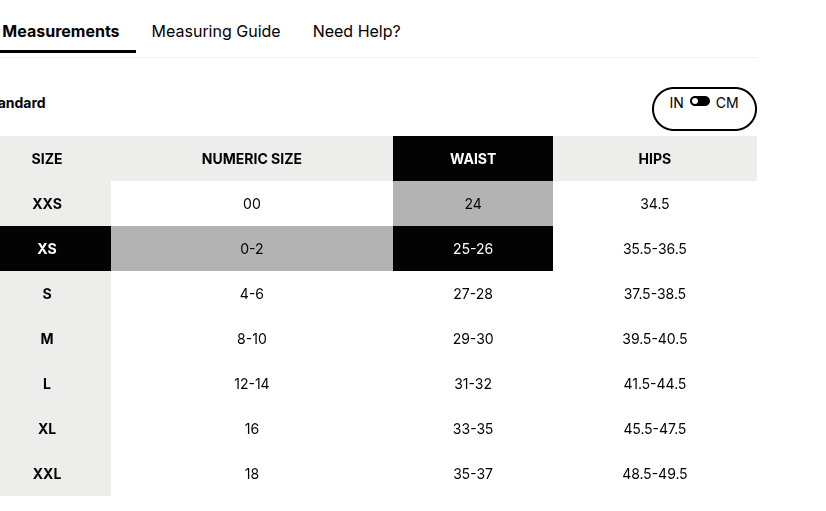Click the 0-2 numeric size cell
The image size is (826, 511).
pos(252,249)
